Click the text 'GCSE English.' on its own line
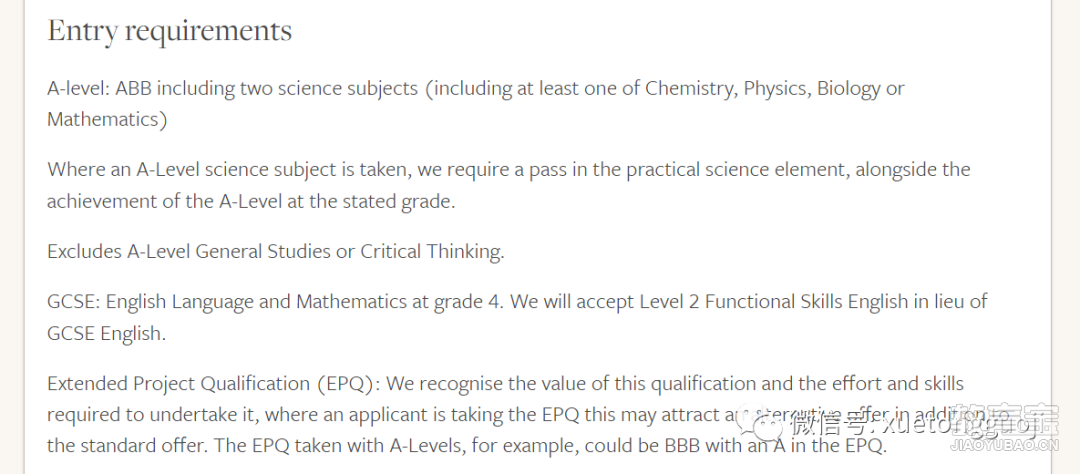The height and width of the screenshot is (474, 1080). (x=106, y=334)
